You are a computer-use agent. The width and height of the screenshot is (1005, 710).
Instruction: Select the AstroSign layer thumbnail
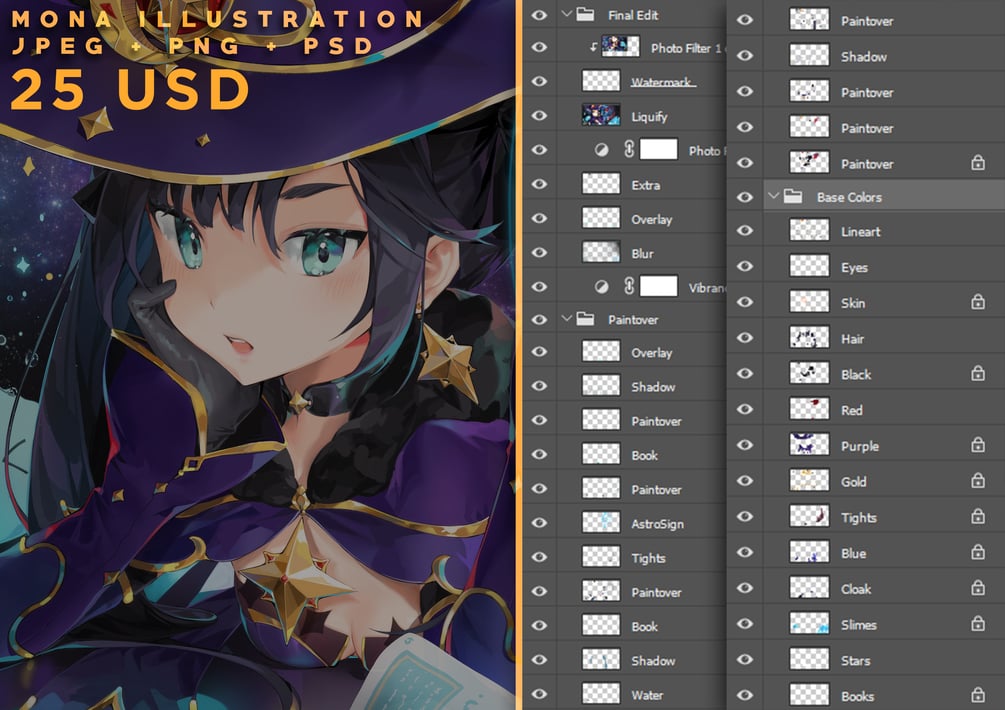coord(601,523)
